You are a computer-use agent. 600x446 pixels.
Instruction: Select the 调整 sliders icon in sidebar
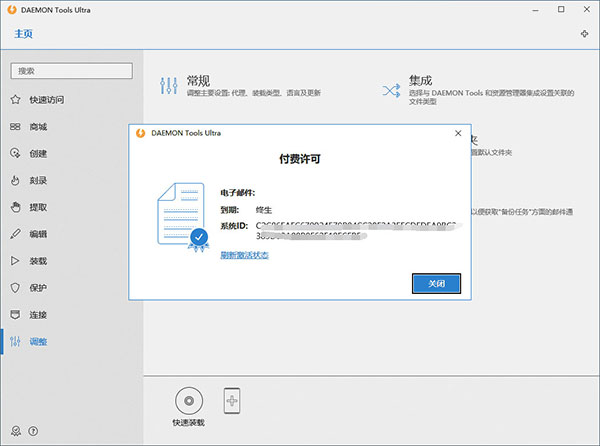[x=15, y=341]
